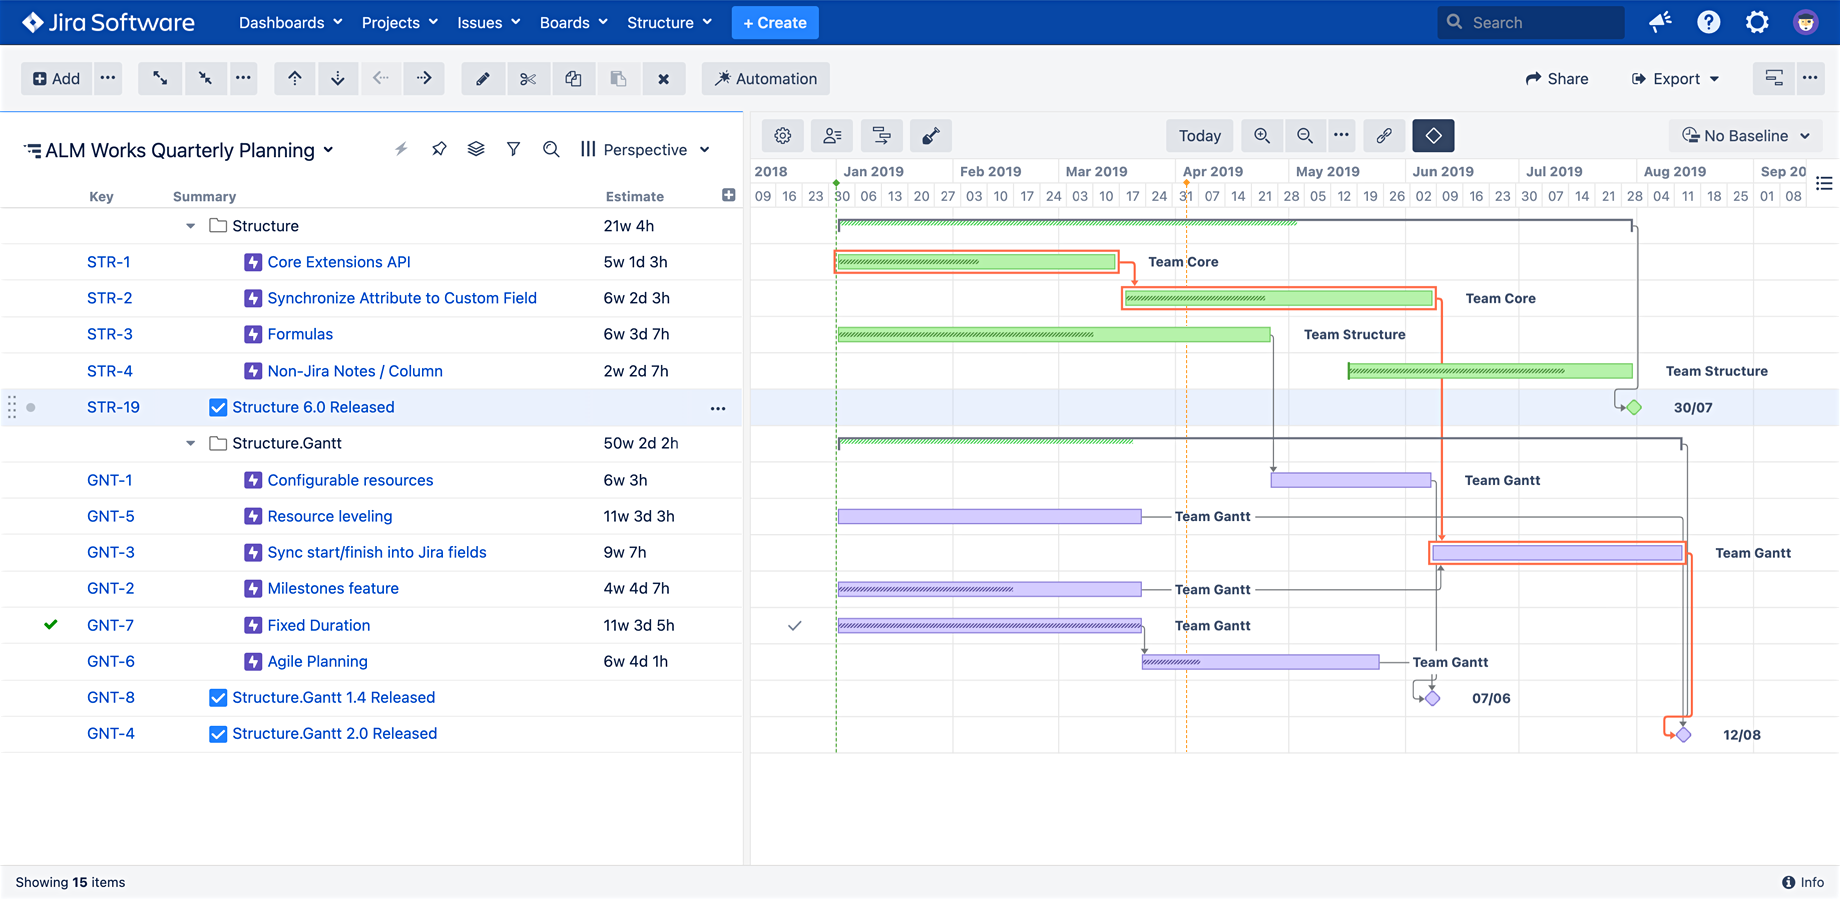Screen dimensions: 1840x900
Task: Open Gantt settings gear icon
Action: (x=783, y=136)
